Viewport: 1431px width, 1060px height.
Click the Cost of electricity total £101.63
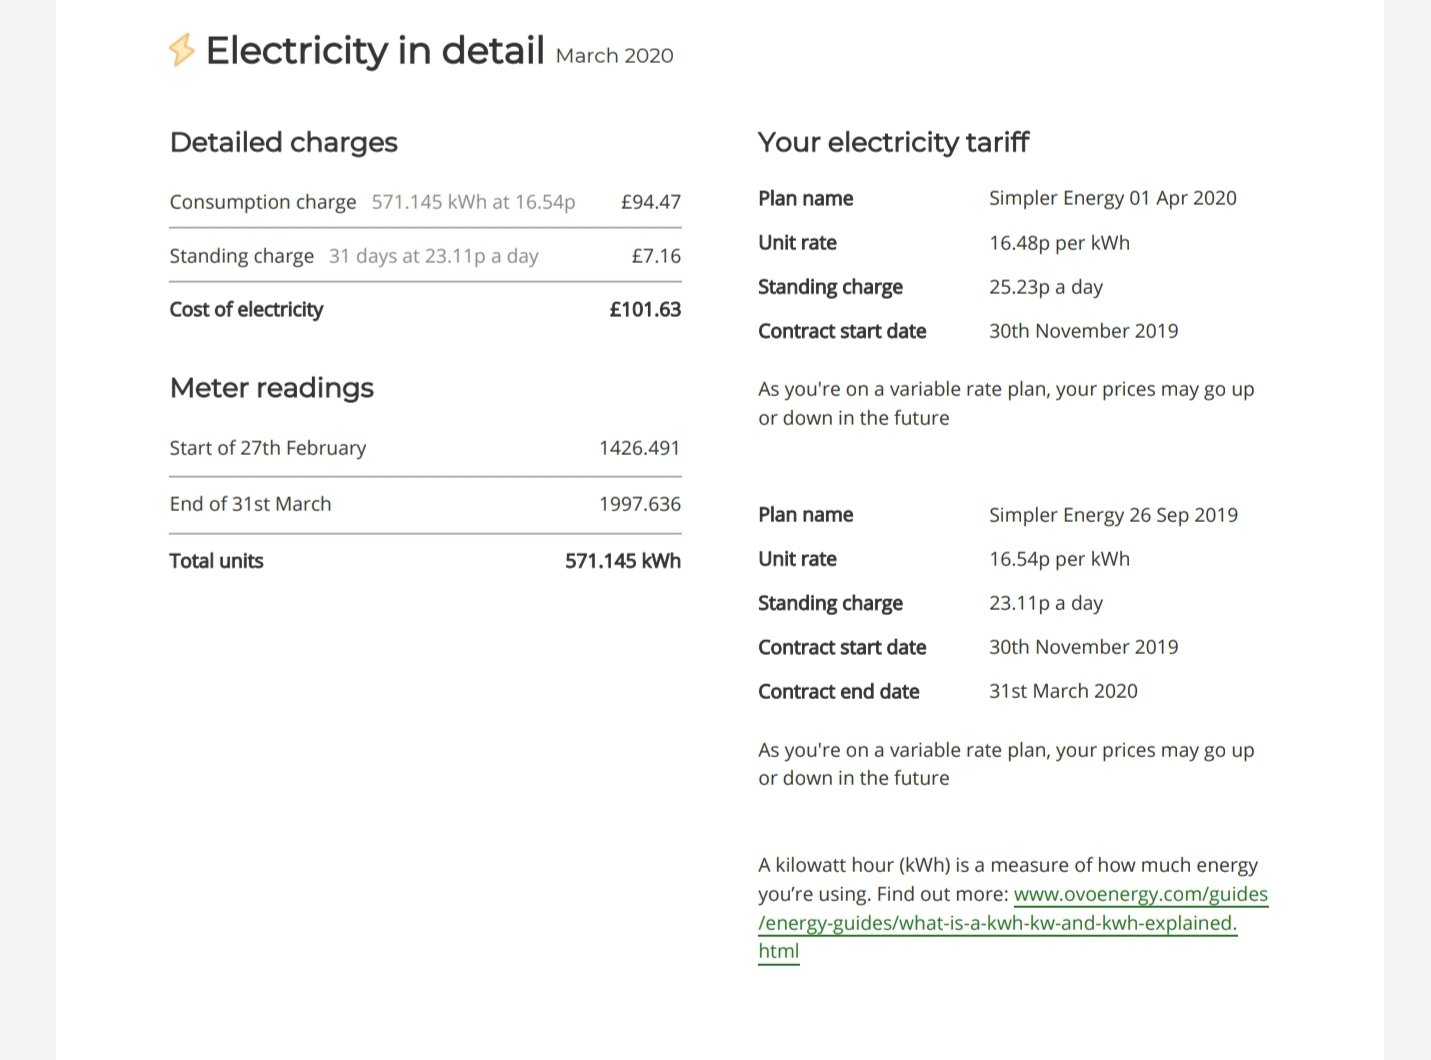645,310
